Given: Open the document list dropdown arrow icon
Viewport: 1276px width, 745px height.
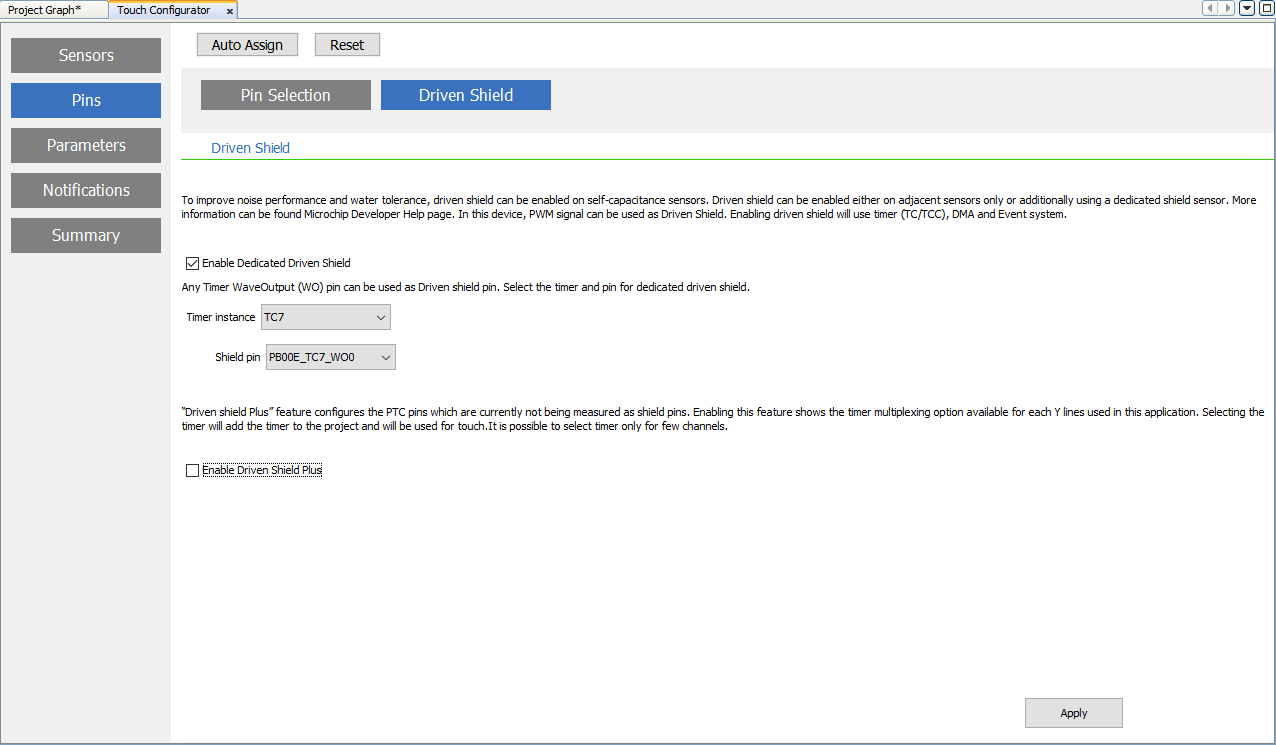Looking at the screenshot, I should (1247, 9).
